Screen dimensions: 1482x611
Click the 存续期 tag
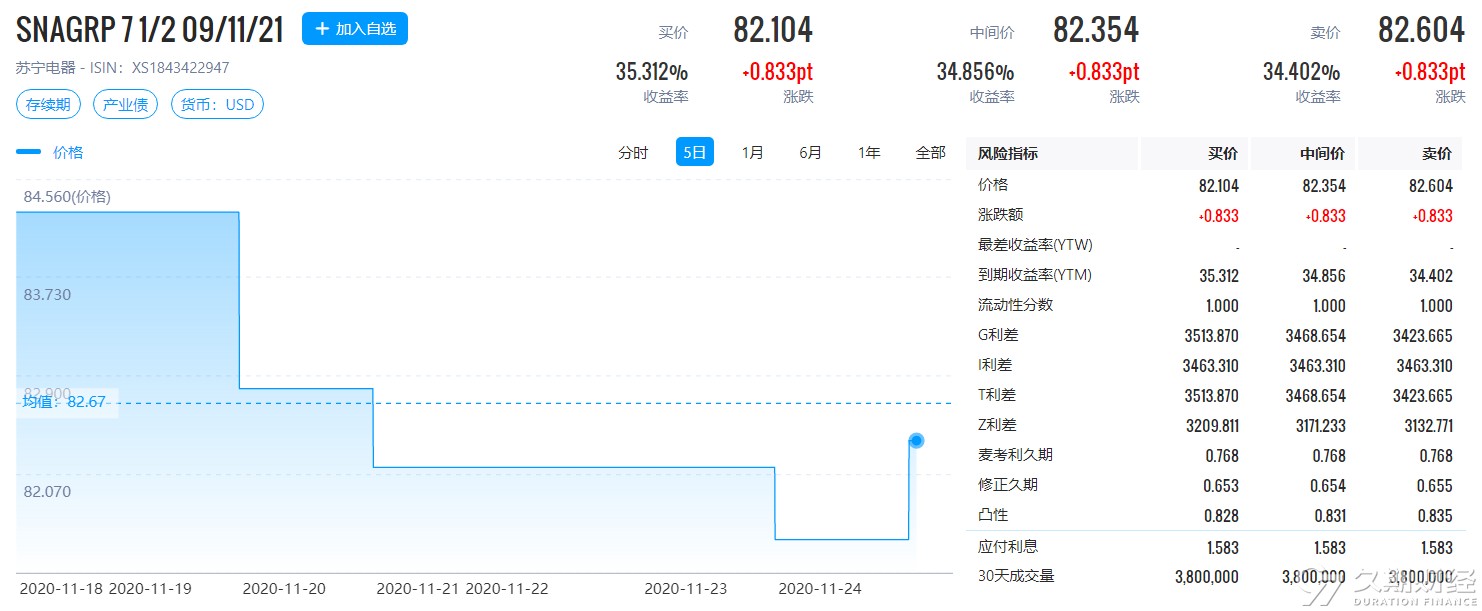pos(48,105)
